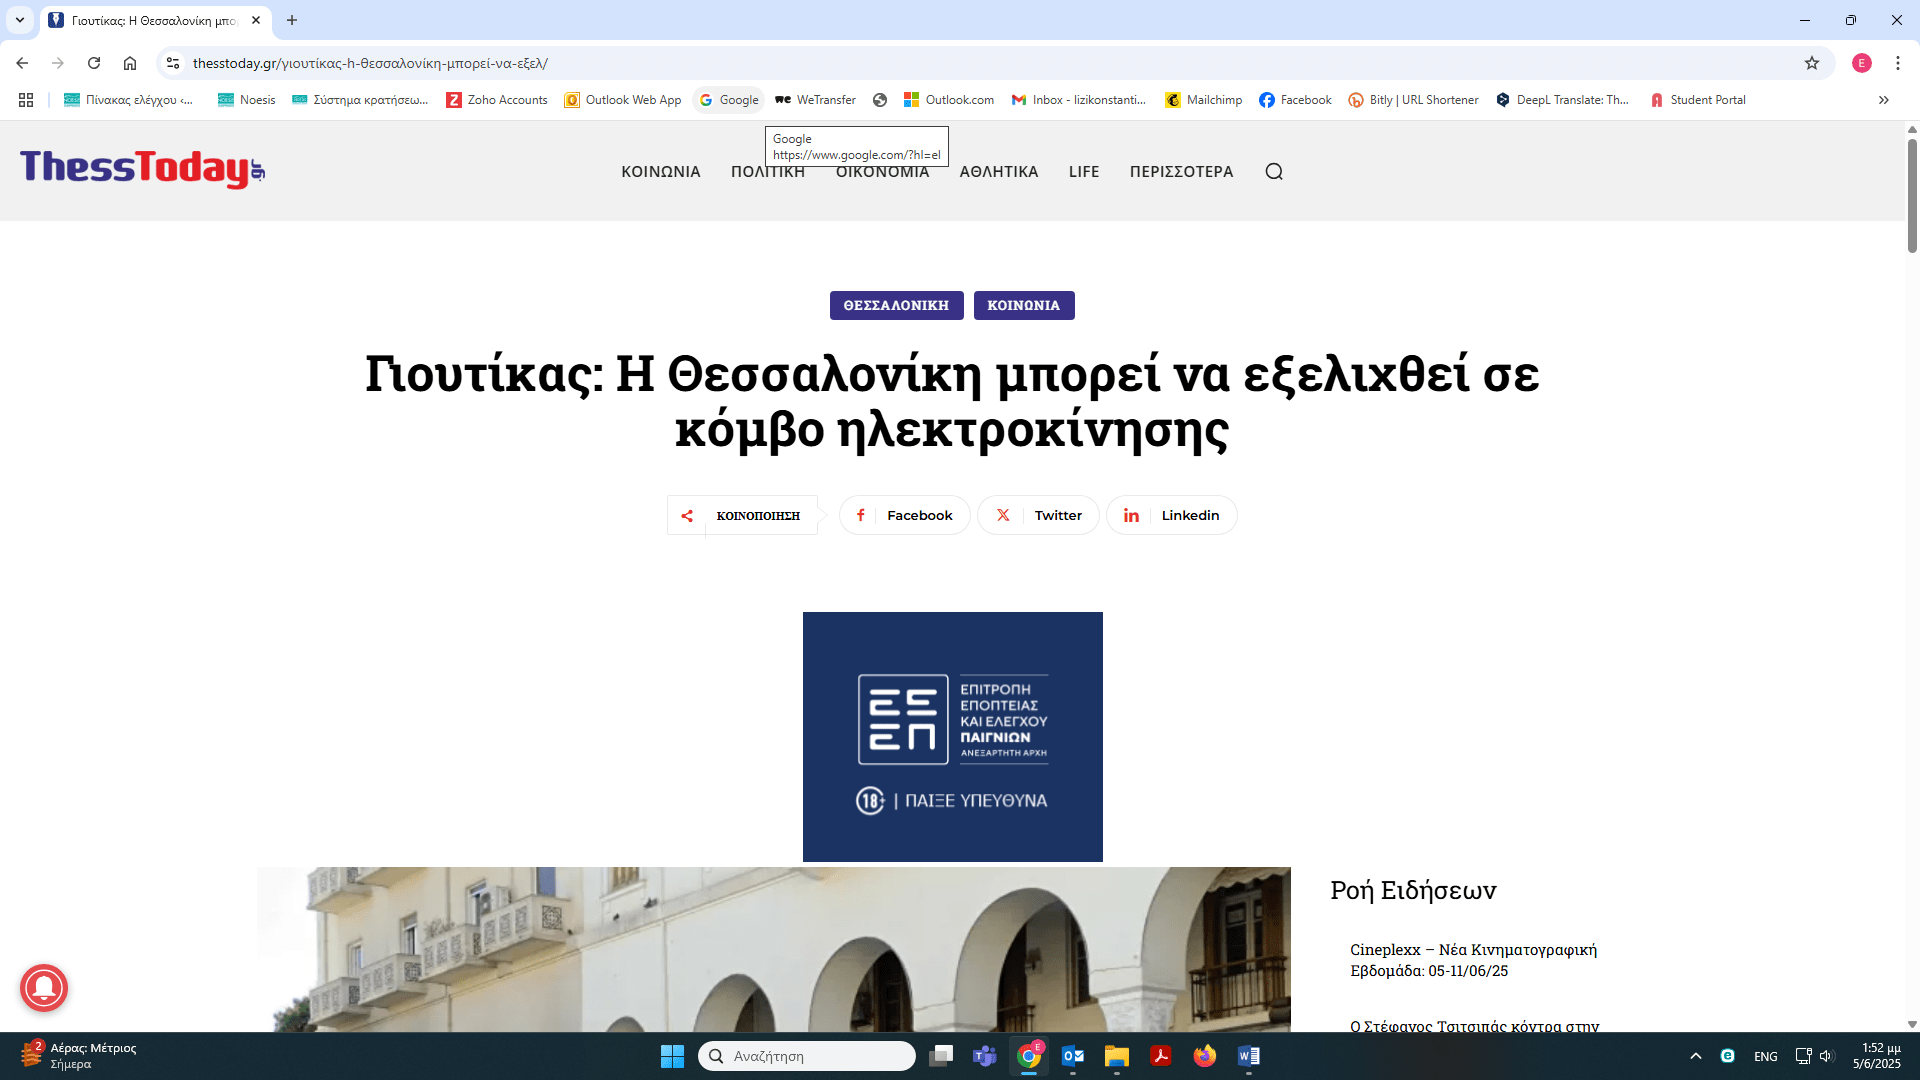Open the Chrome home page button
1920x1080 pixels.
(x=130, y=63)
